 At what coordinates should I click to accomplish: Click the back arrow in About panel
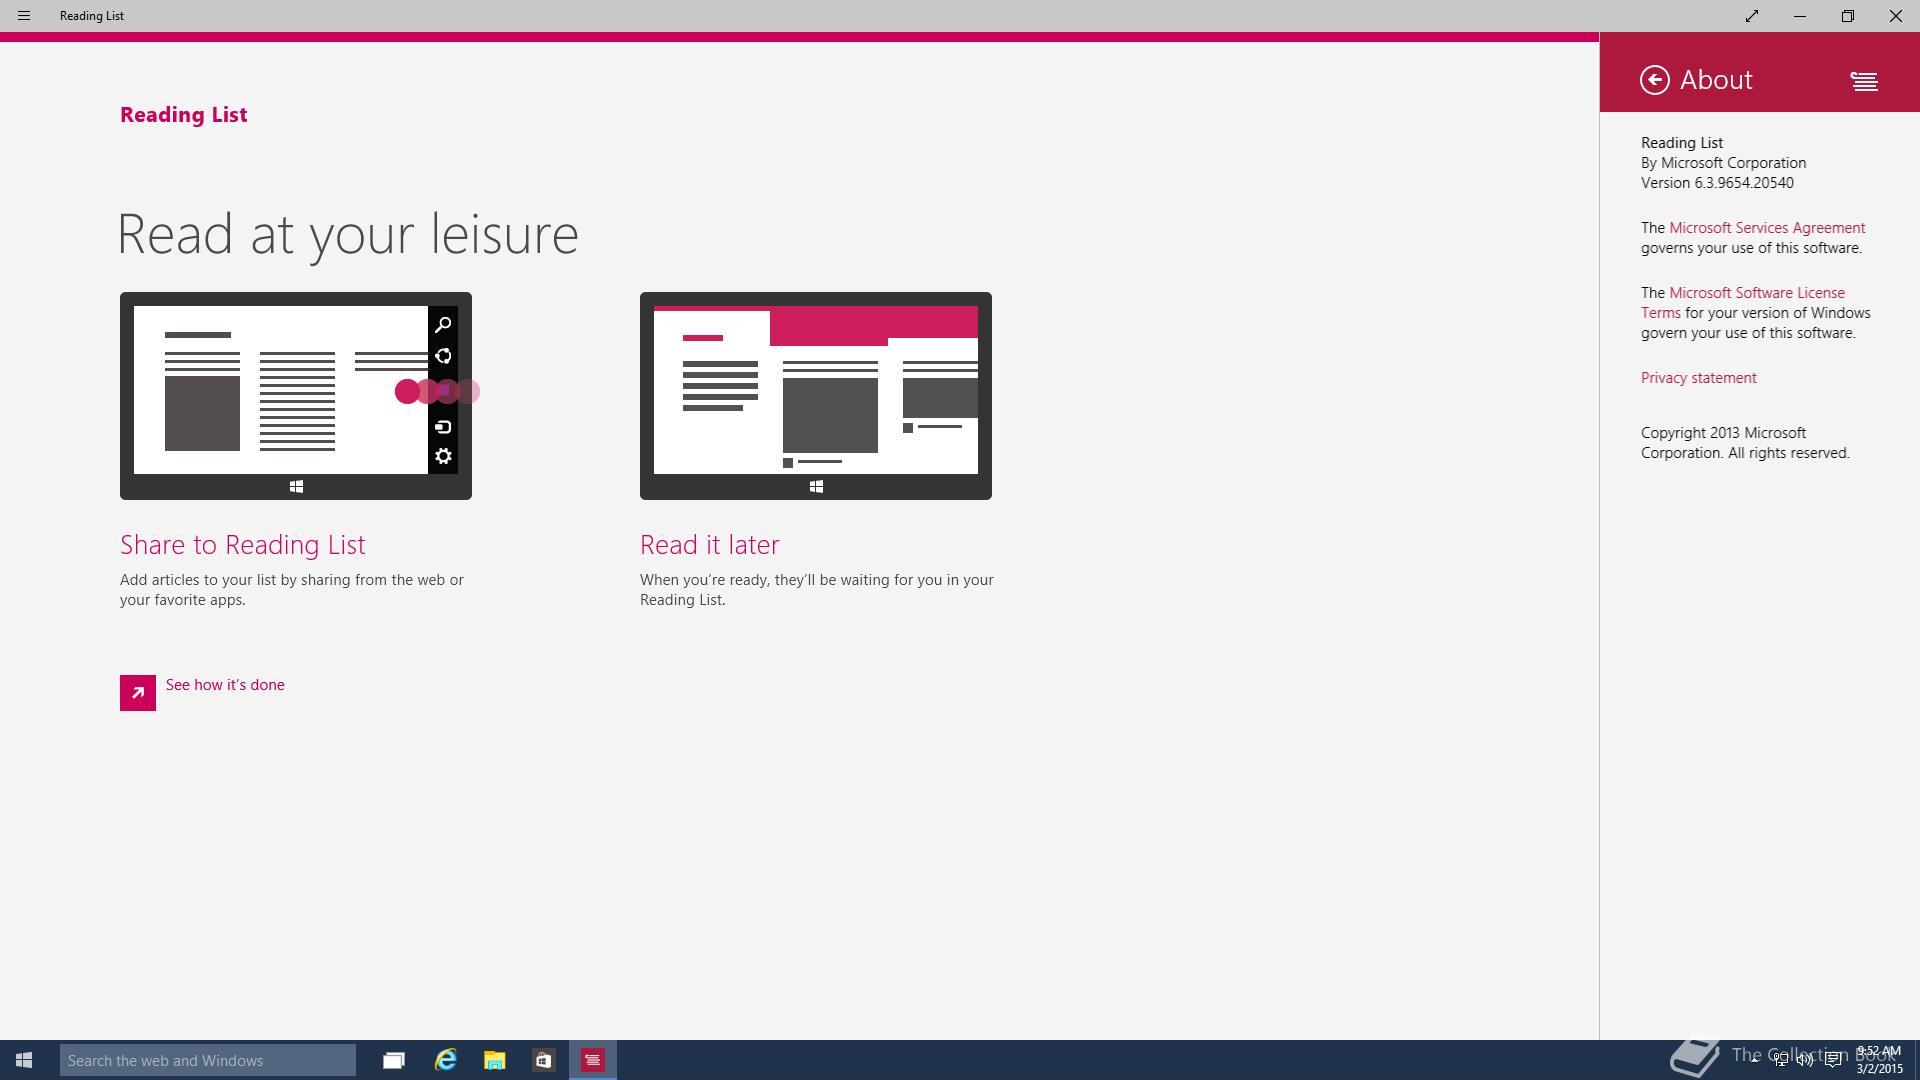point(1655,80)
